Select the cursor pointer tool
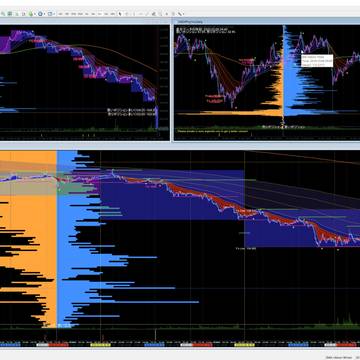The height and width of the screenshot is (360, 360). [120, 14]
